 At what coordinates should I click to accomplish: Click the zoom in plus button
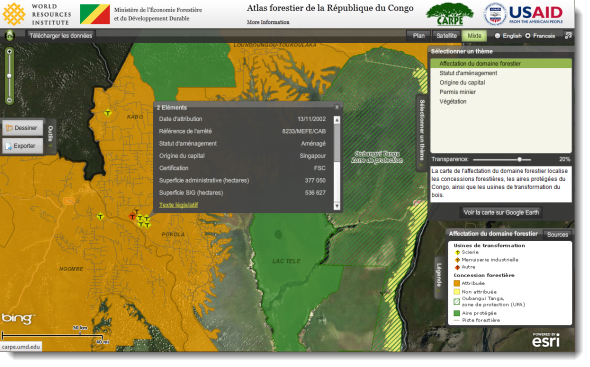pyautogui.click(x=9, y=51)
